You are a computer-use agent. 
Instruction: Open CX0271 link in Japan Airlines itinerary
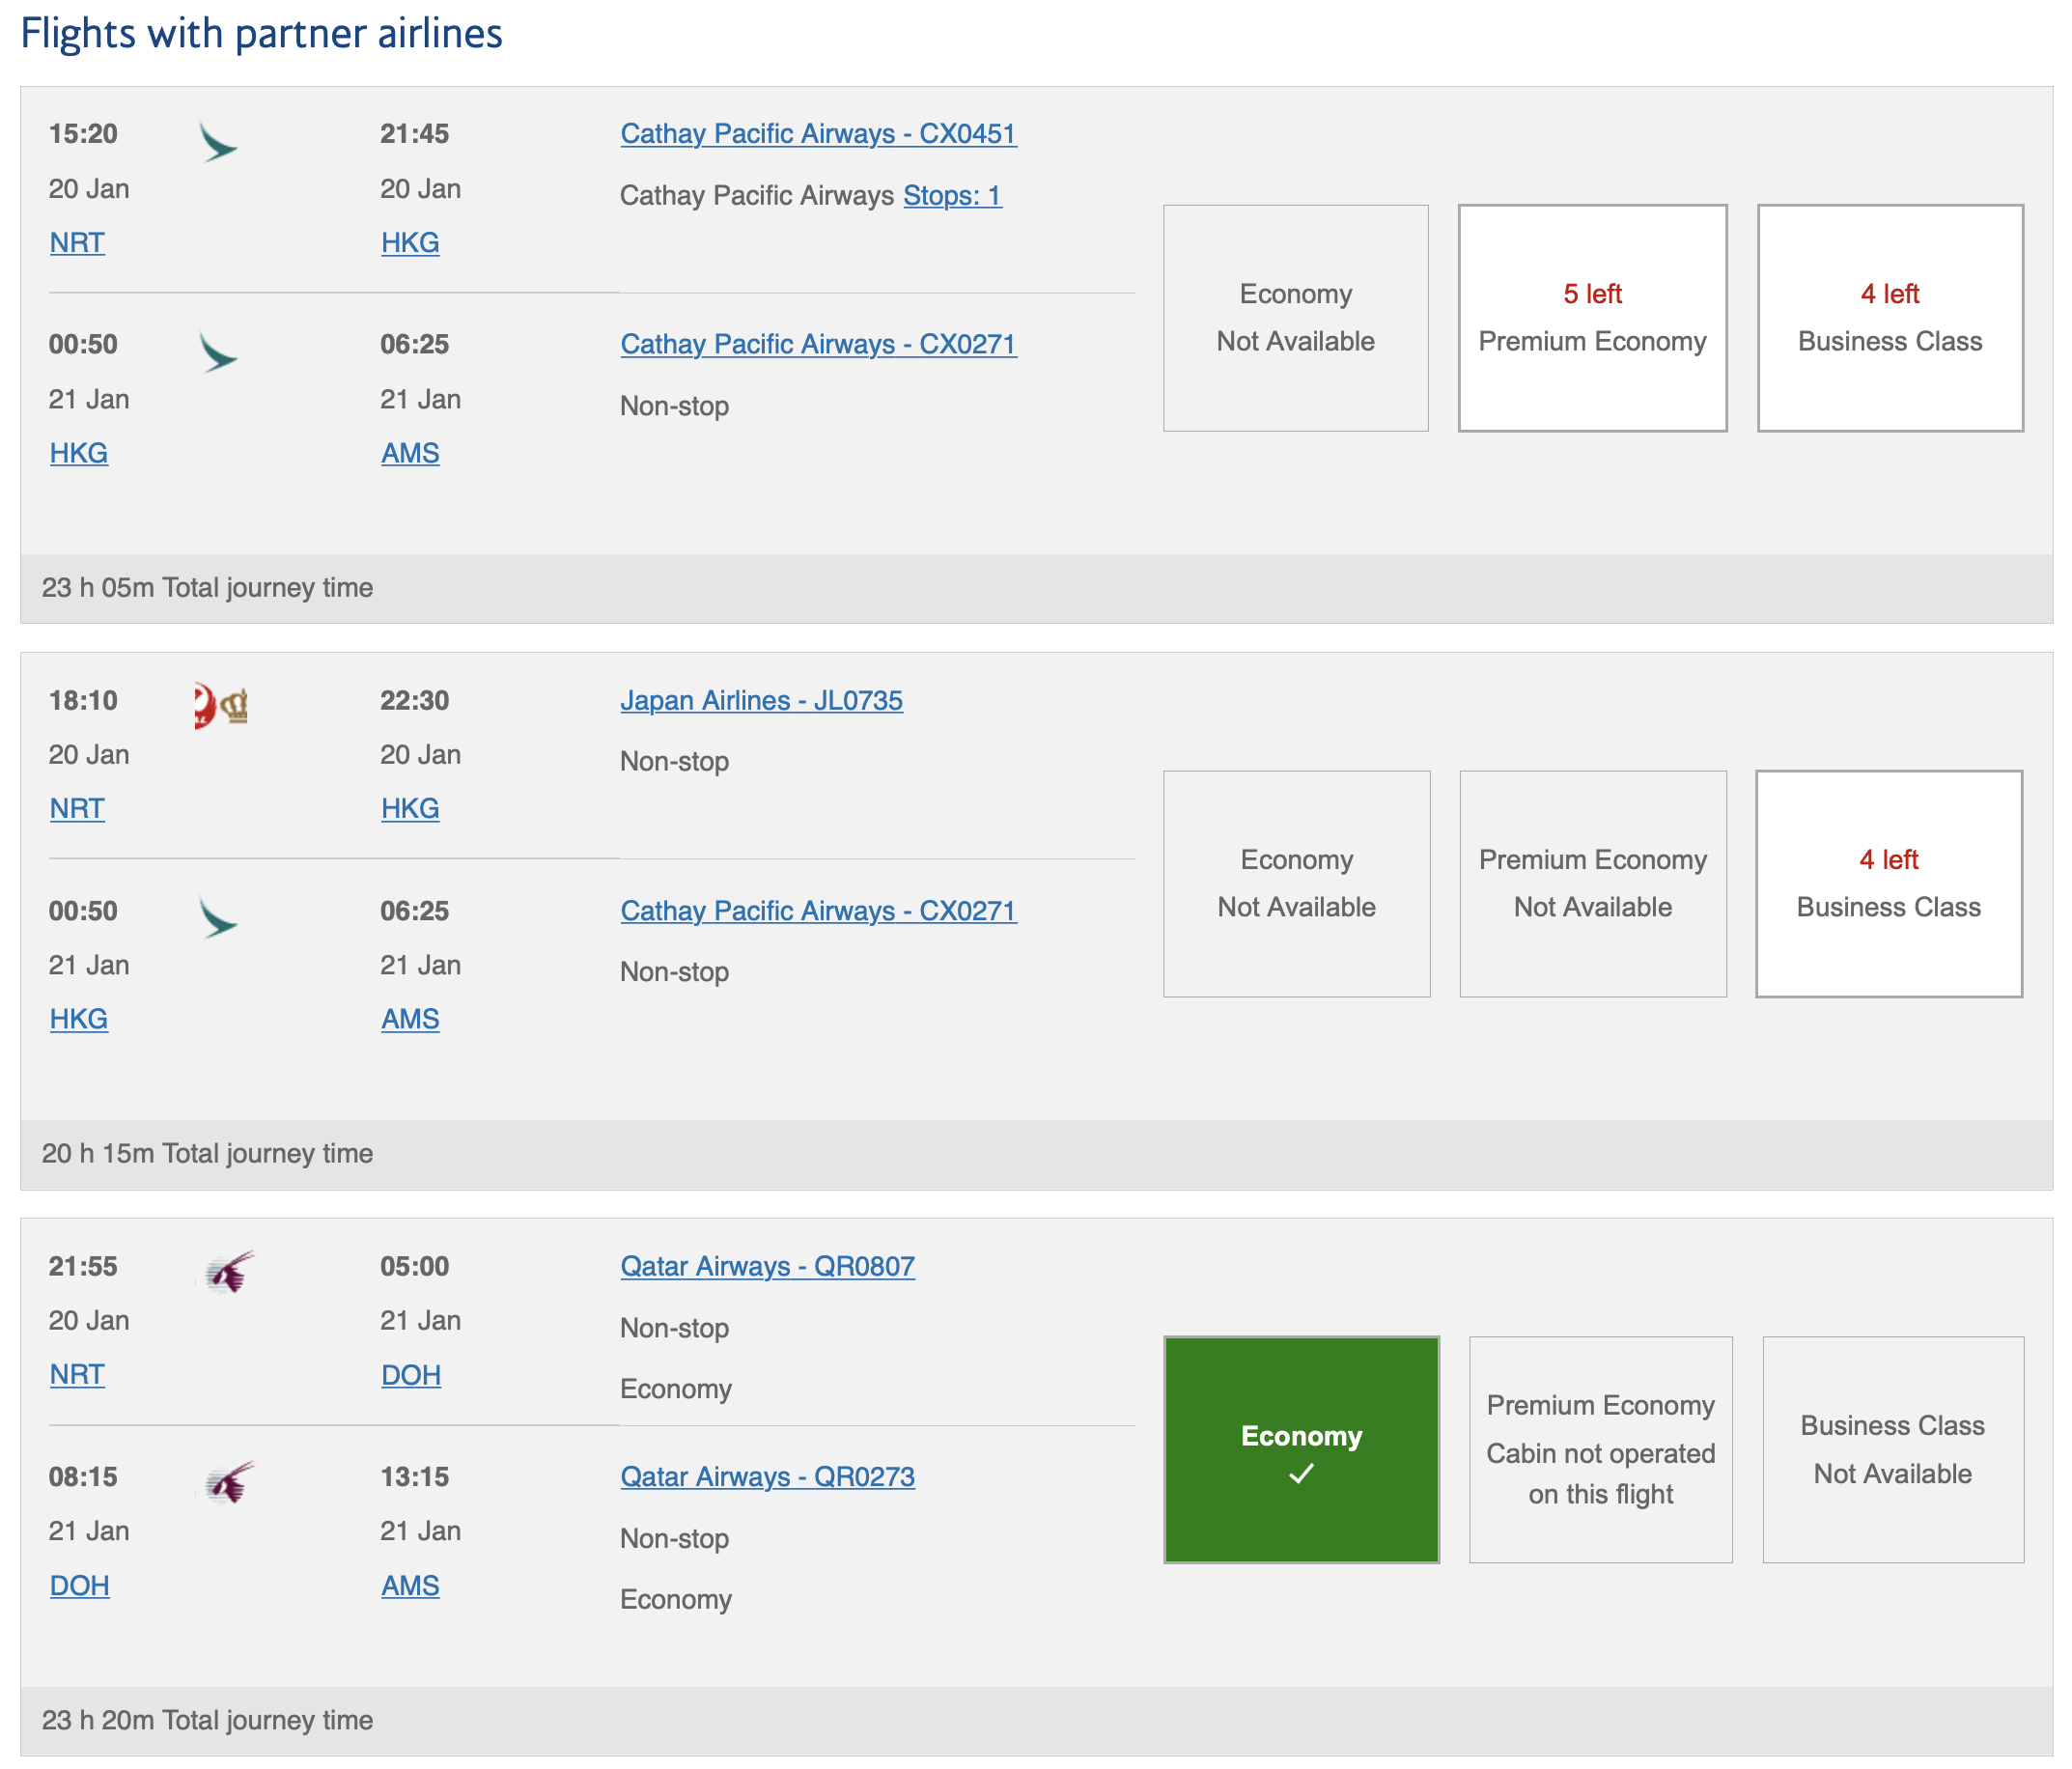click(x=817, y=911)
